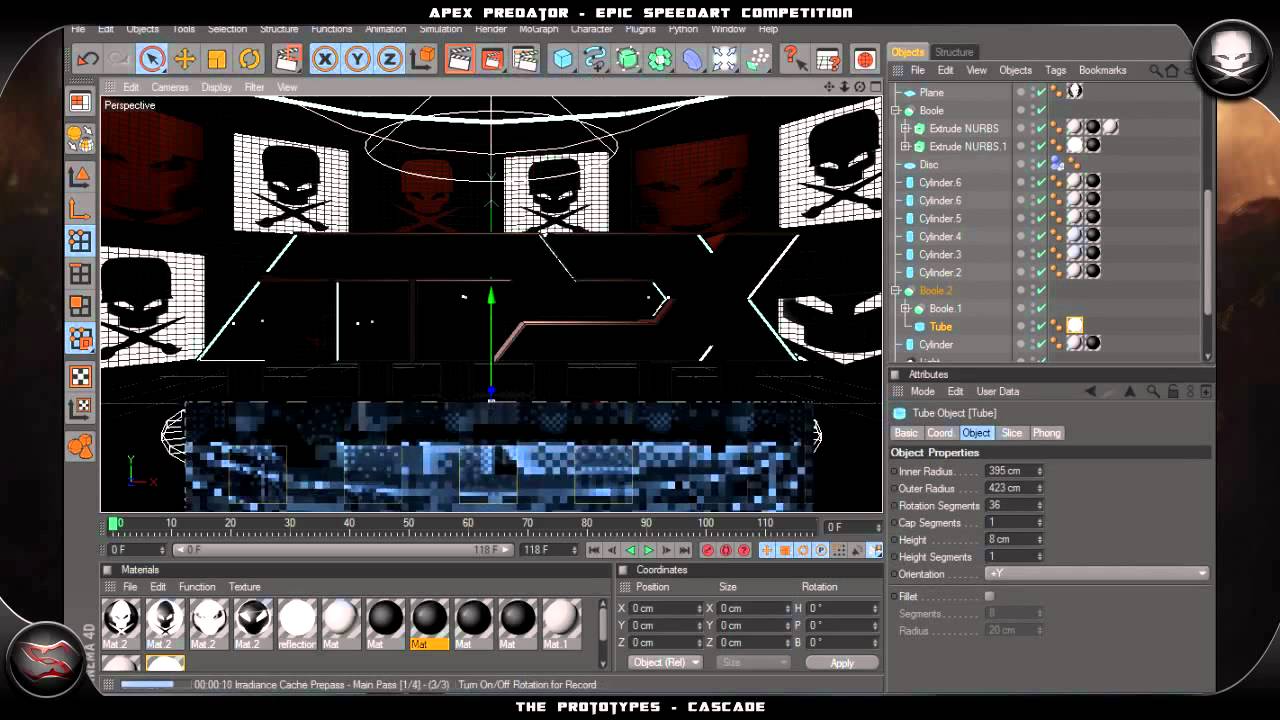Click red record keyframe button
The image size is (1280, 720).
click(x=708, y=550)
